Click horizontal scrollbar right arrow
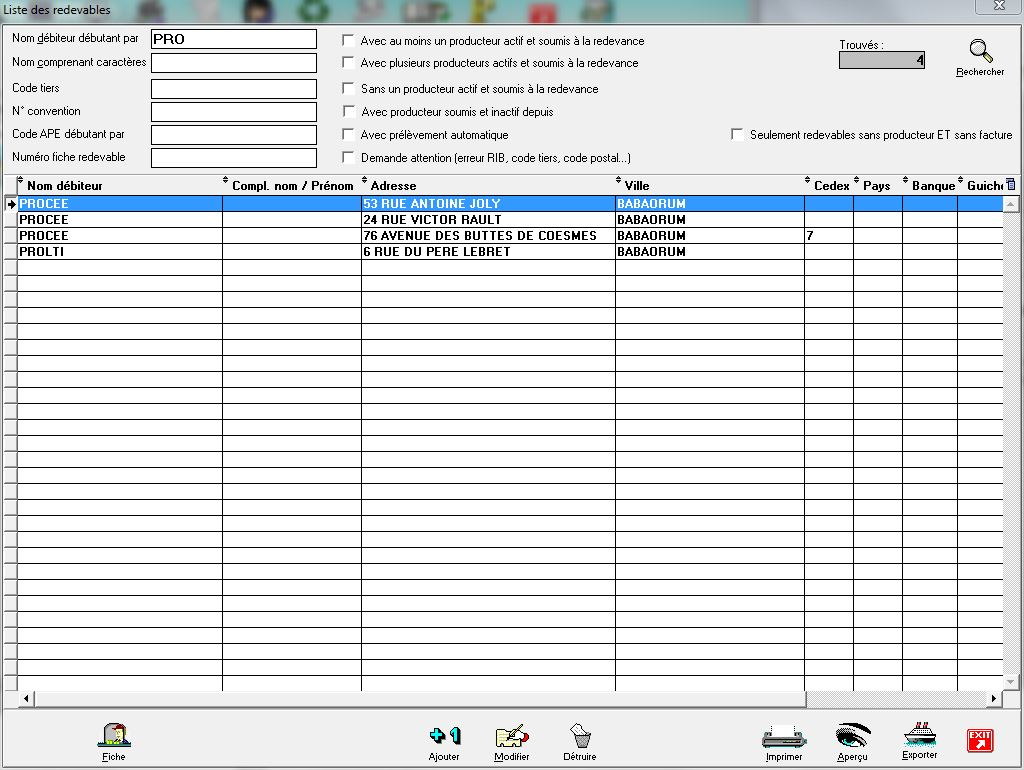 click(x=994, y=698)
